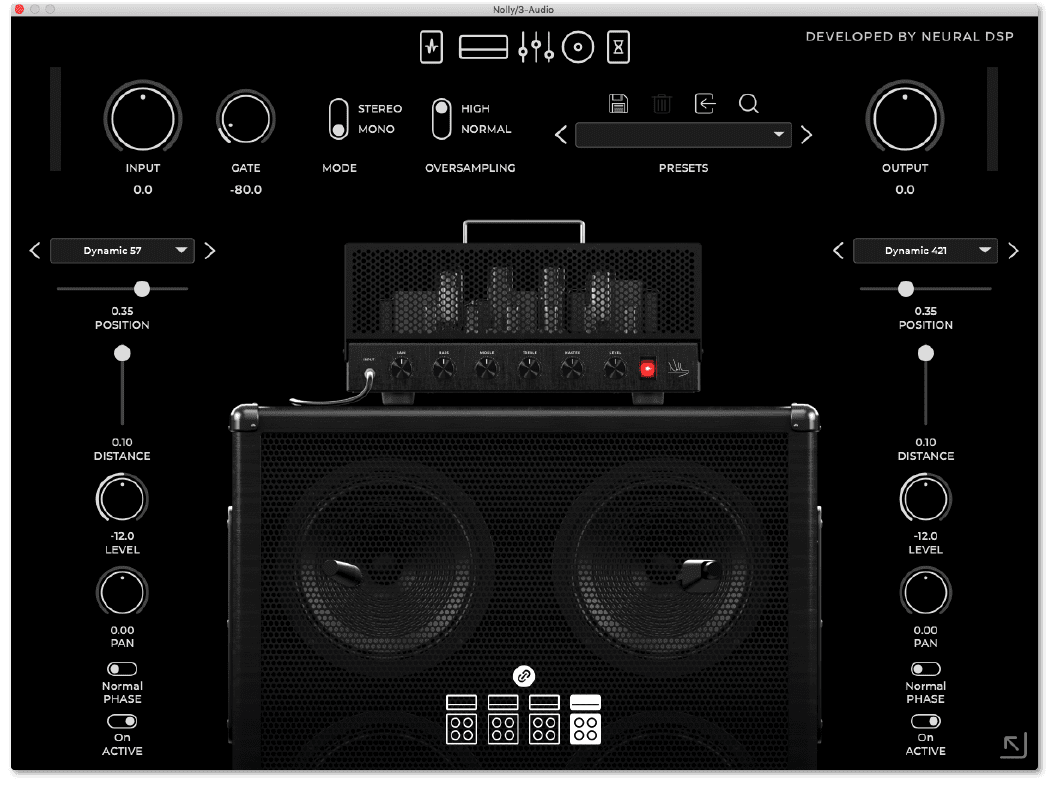The width and height of the screenshot is (1048, 788).
Task: Disable the right microphone ACTIVE switch
Action: [925, 722]
